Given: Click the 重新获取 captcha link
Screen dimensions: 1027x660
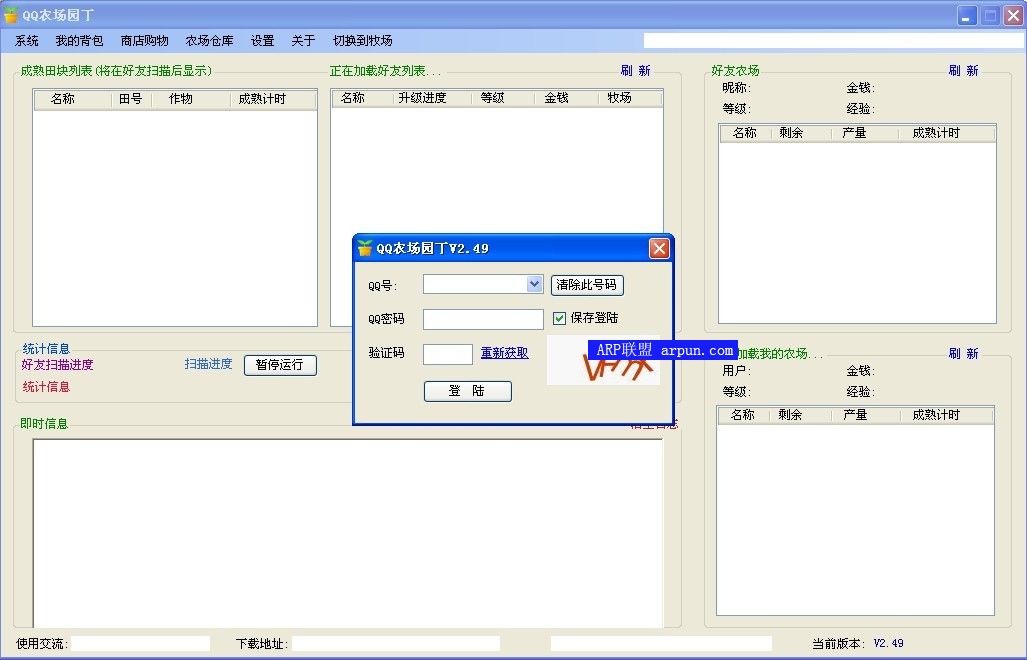Looking at the screenshot, I should [x=504, y=353].
